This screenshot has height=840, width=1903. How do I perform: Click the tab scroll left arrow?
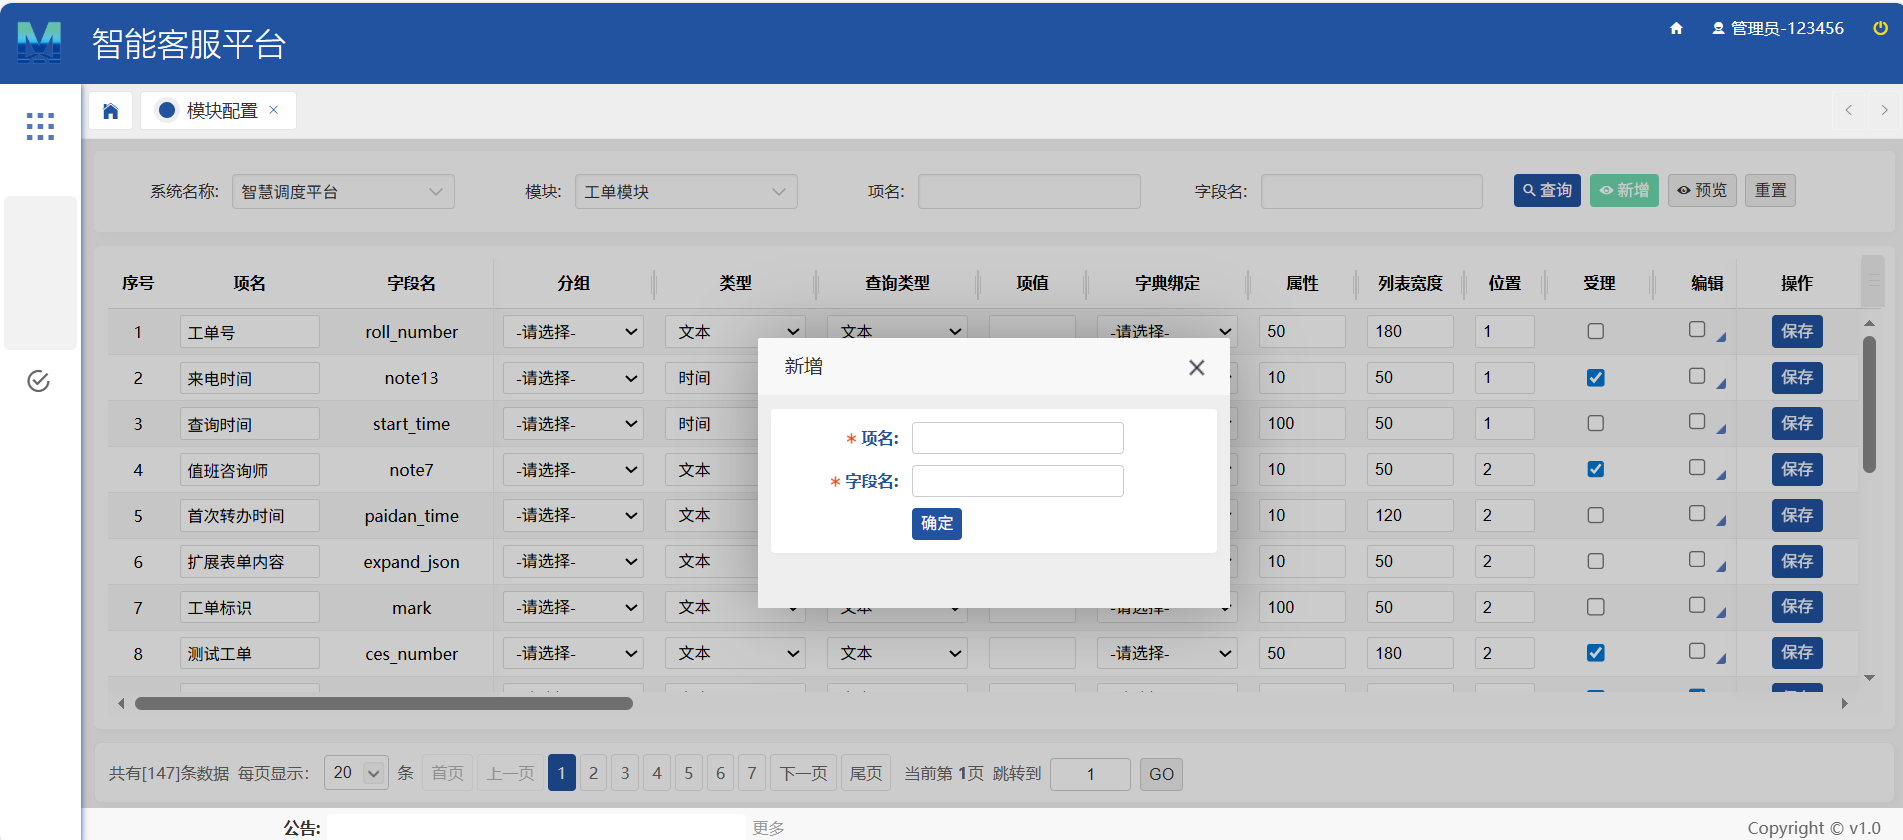click(x=1848, y=110)
